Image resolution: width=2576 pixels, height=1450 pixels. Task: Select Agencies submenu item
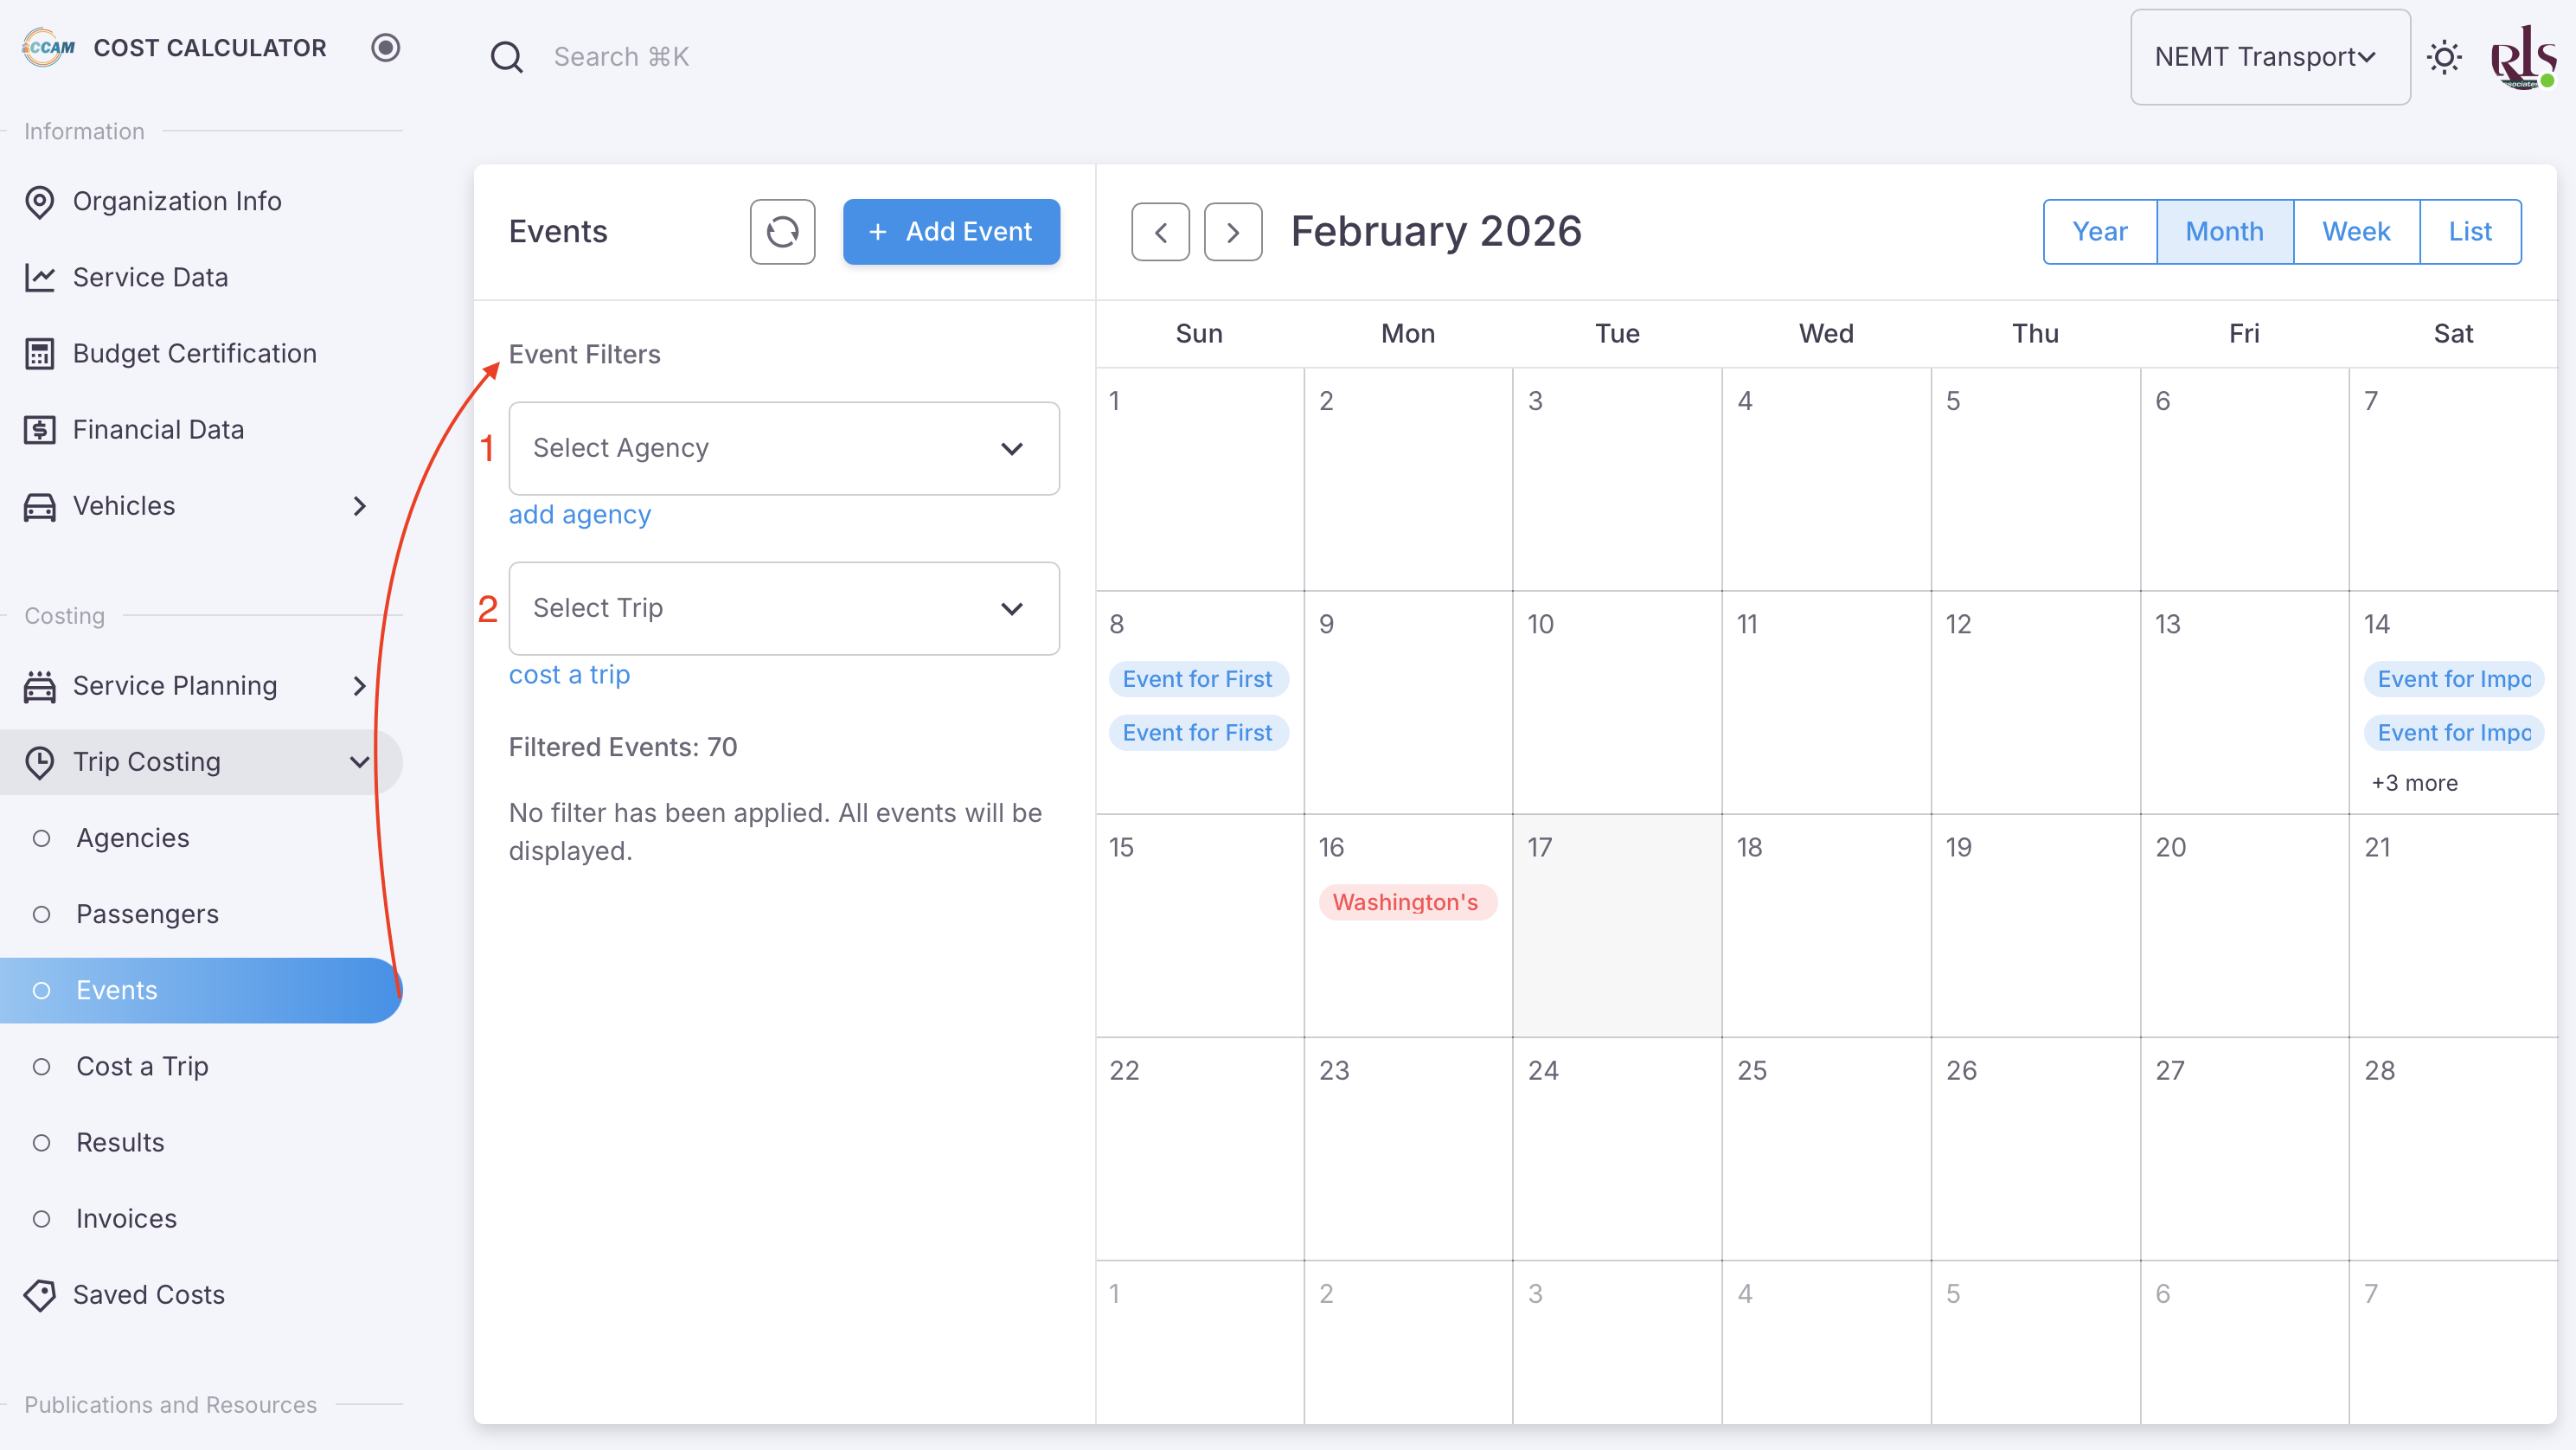(132, 838)
